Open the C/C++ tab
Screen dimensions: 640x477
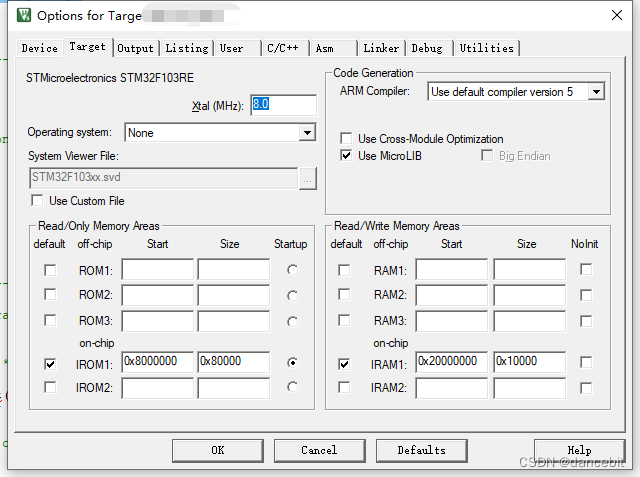point(285,48)
